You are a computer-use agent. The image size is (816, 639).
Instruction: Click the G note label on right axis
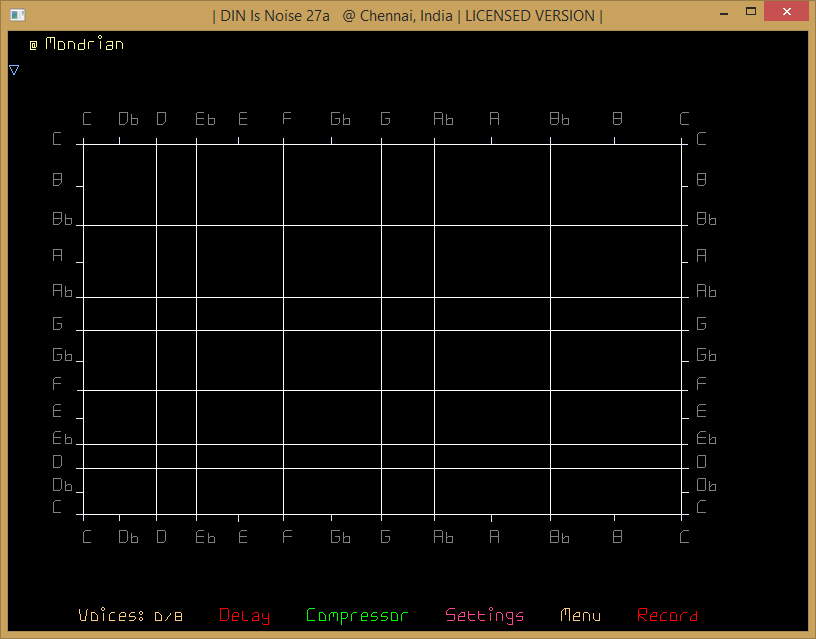tap(701, 324)
